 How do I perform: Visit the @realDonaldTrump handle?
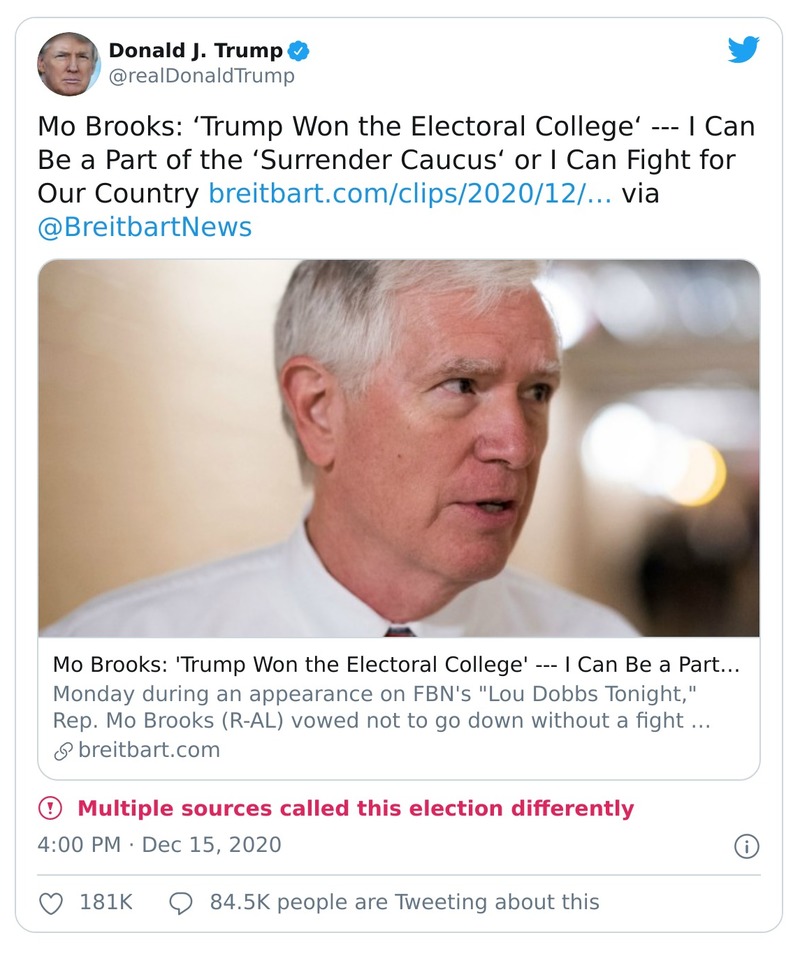201,75
